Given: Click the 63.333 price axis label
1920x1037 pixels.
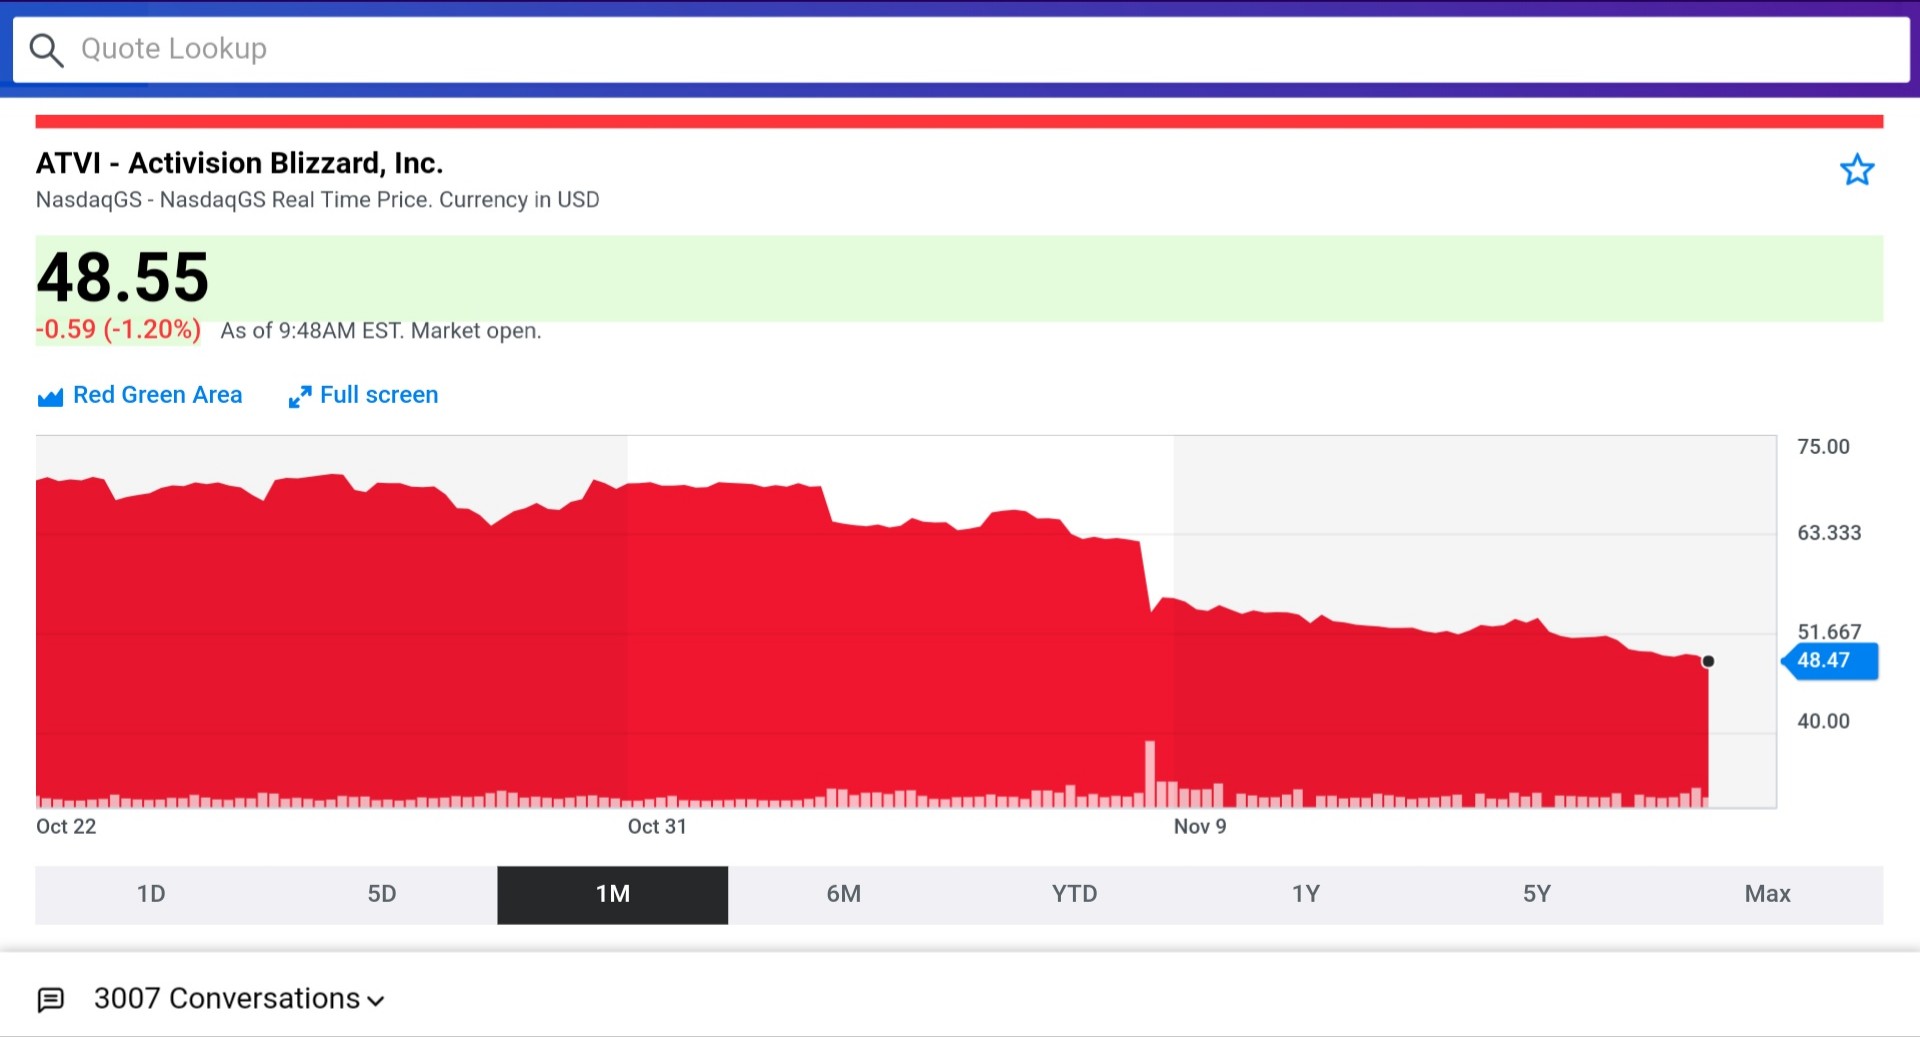Looking at the screenshot, I should (1829, 533).
